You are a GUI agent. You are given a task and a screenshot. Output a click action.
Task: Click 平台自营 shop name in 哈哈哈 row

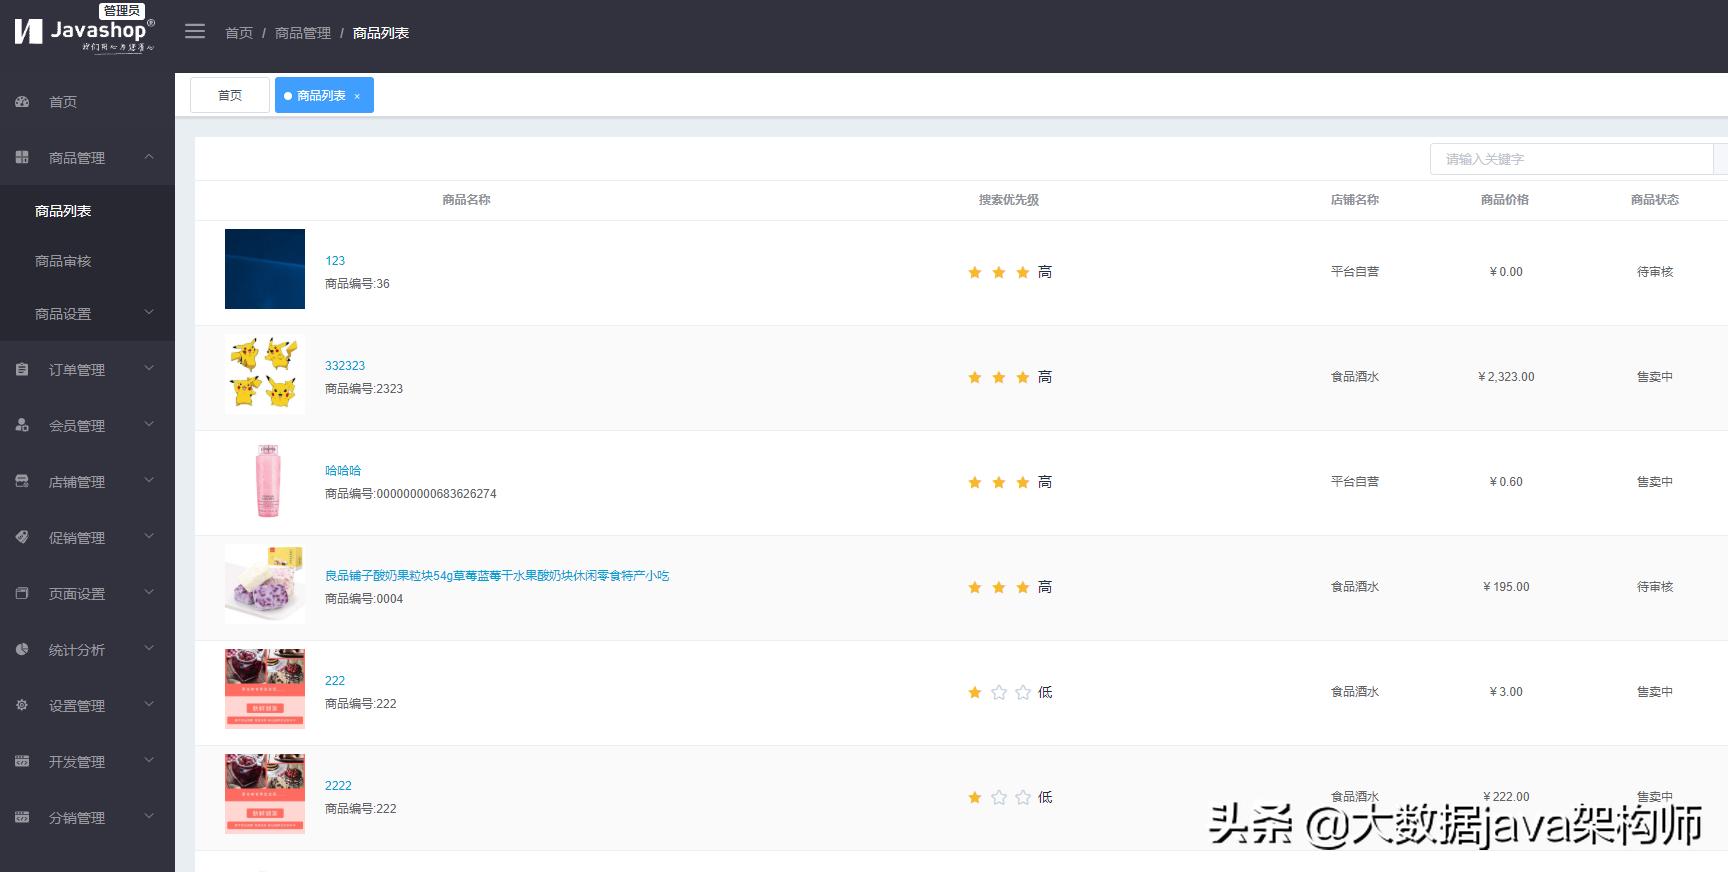(1355, 482)
